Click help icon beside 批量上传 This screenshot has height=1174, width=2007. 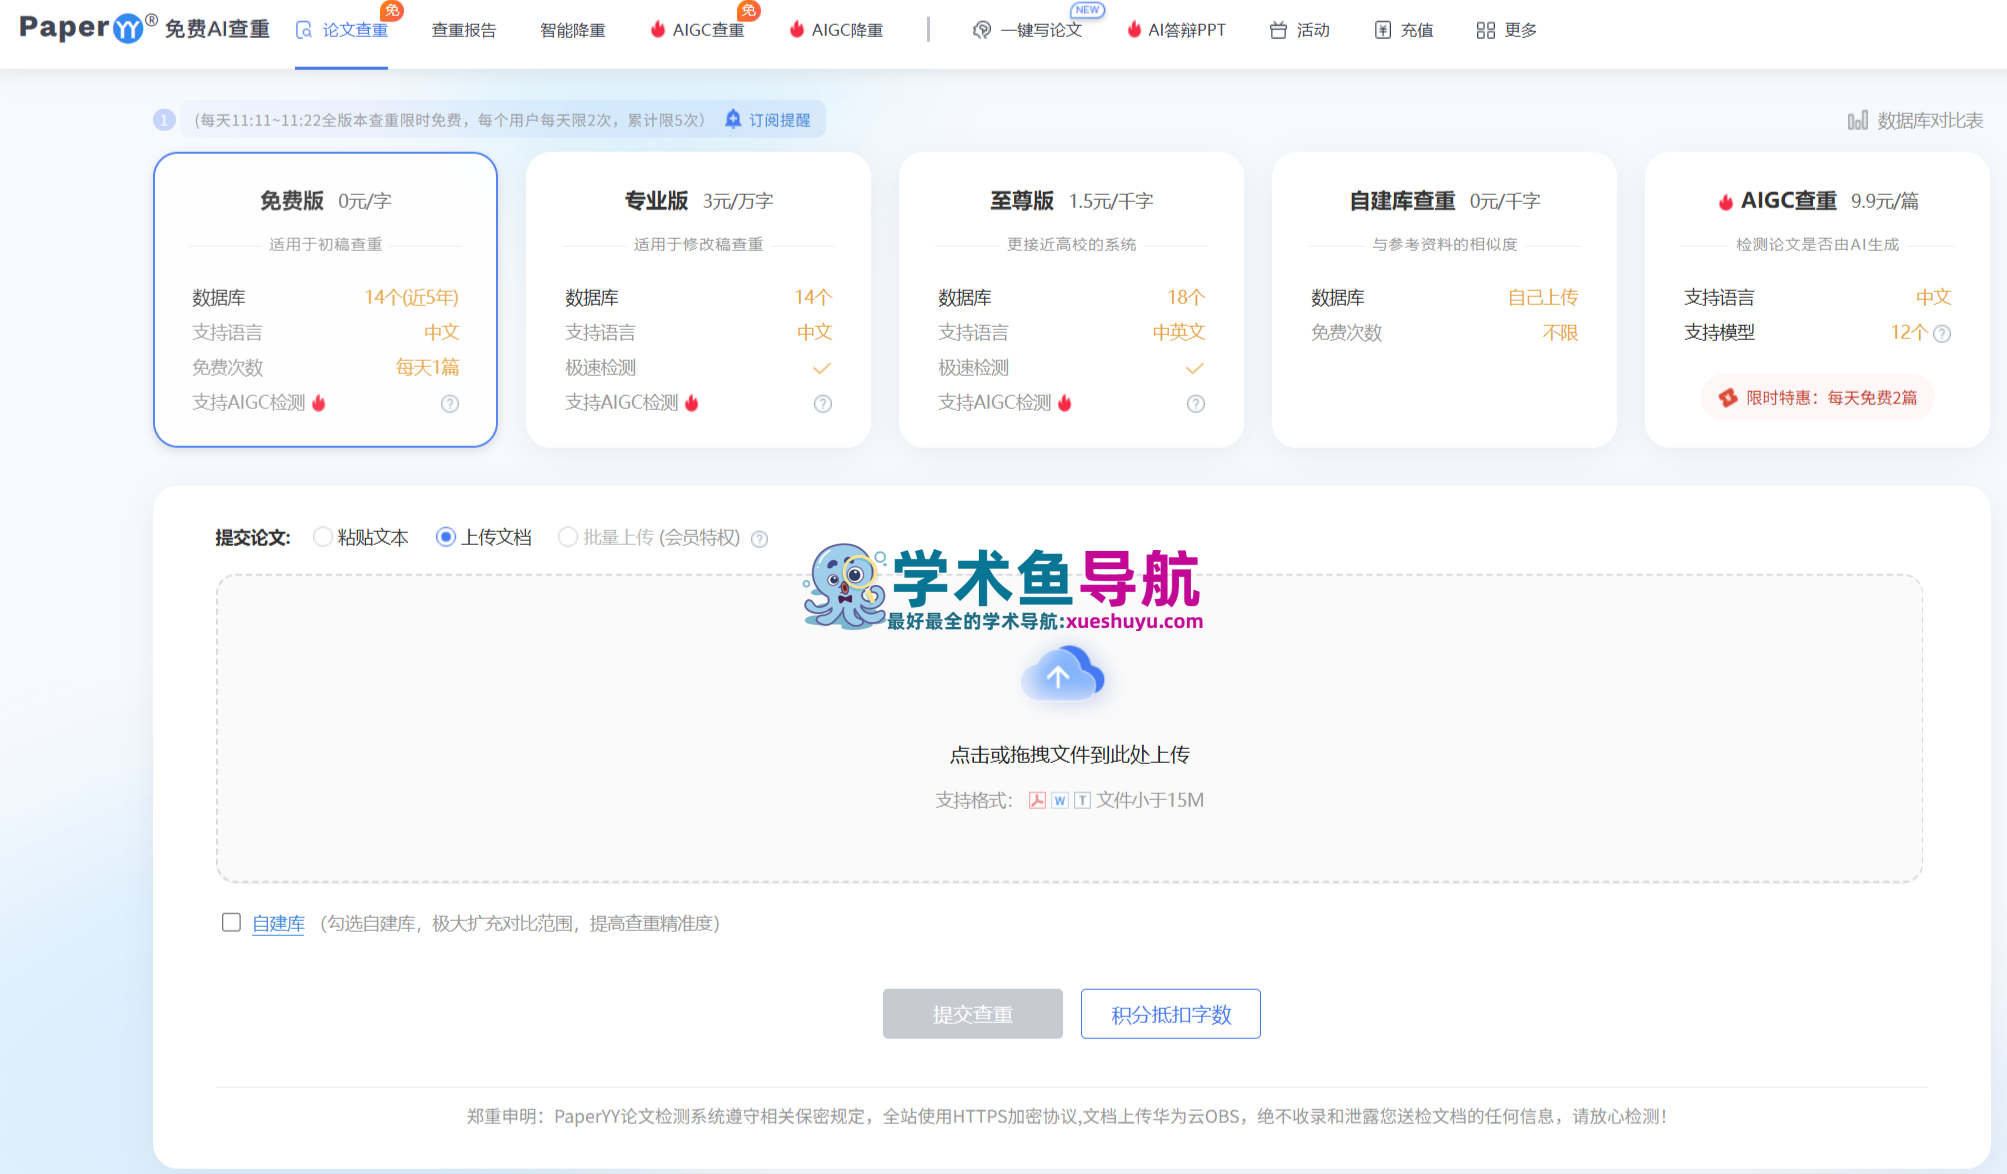click(x=760, y=539)
